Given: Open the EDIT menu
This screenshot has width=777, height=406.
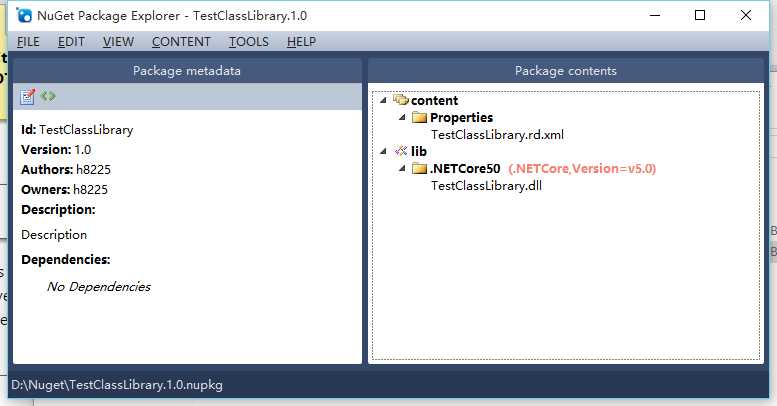Looking at the screenshot, I should coord(71,42).
